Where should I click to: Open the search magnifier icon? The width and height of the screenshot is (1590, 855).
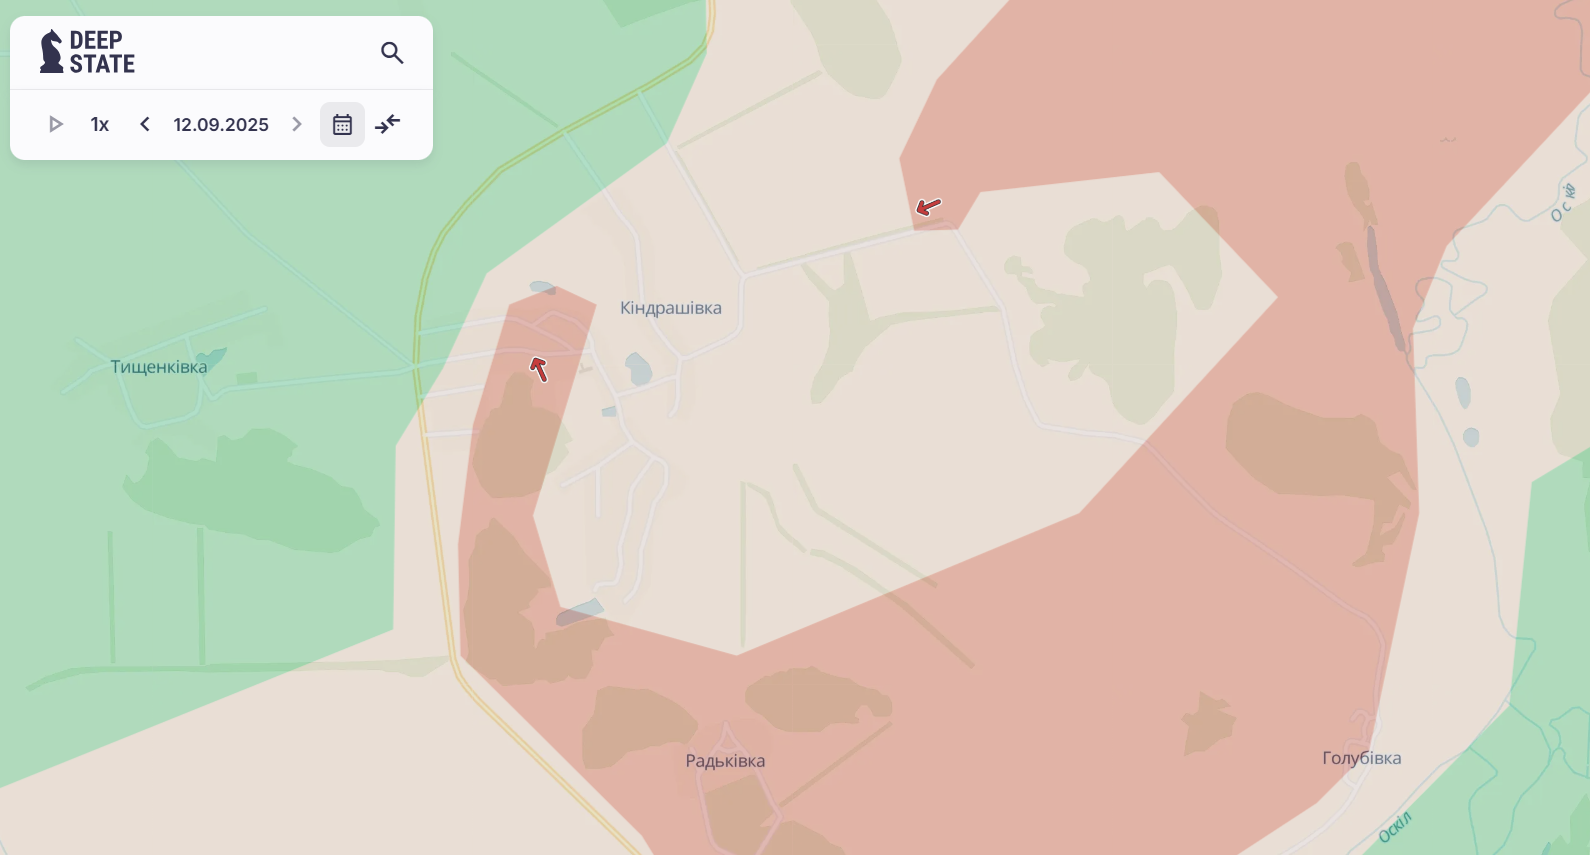[x=392, y=53]
